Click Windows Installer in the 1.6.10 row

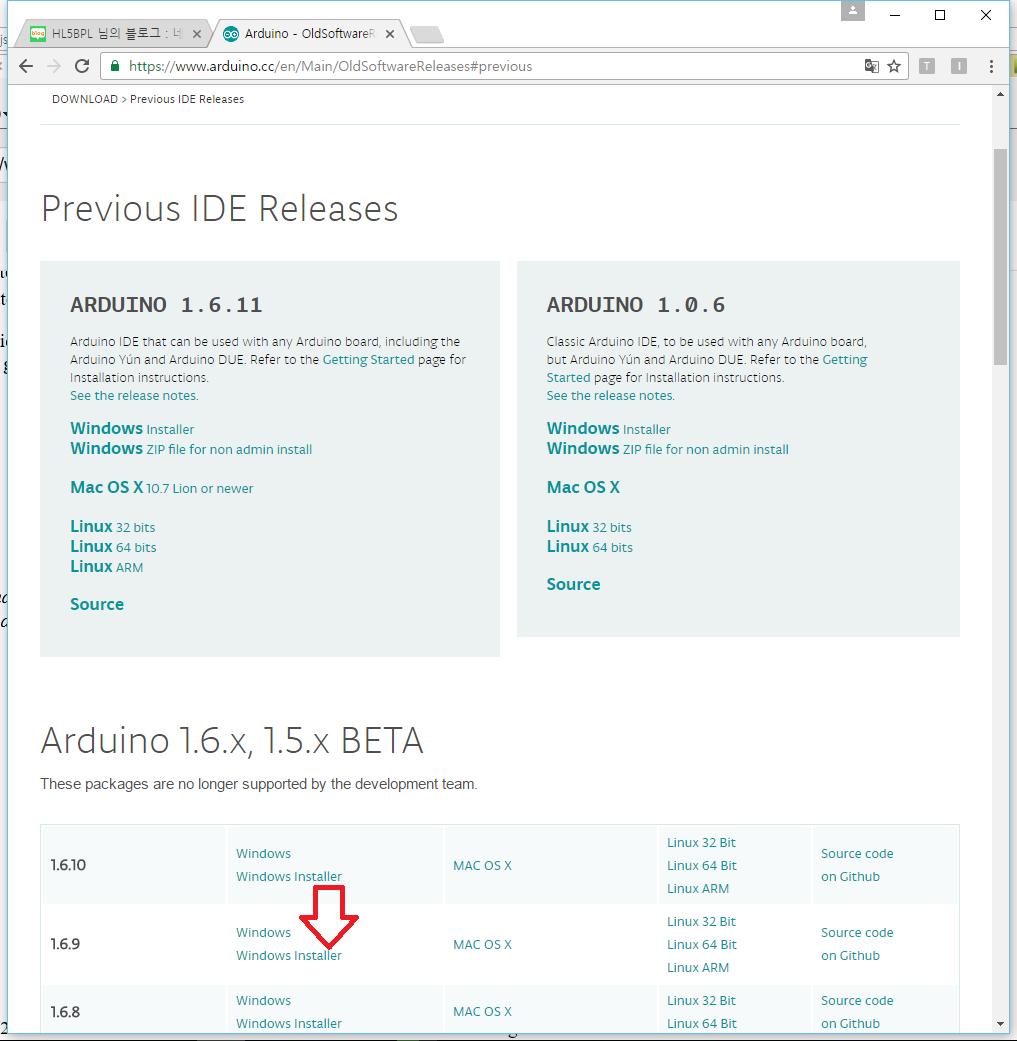coord(289,876)
